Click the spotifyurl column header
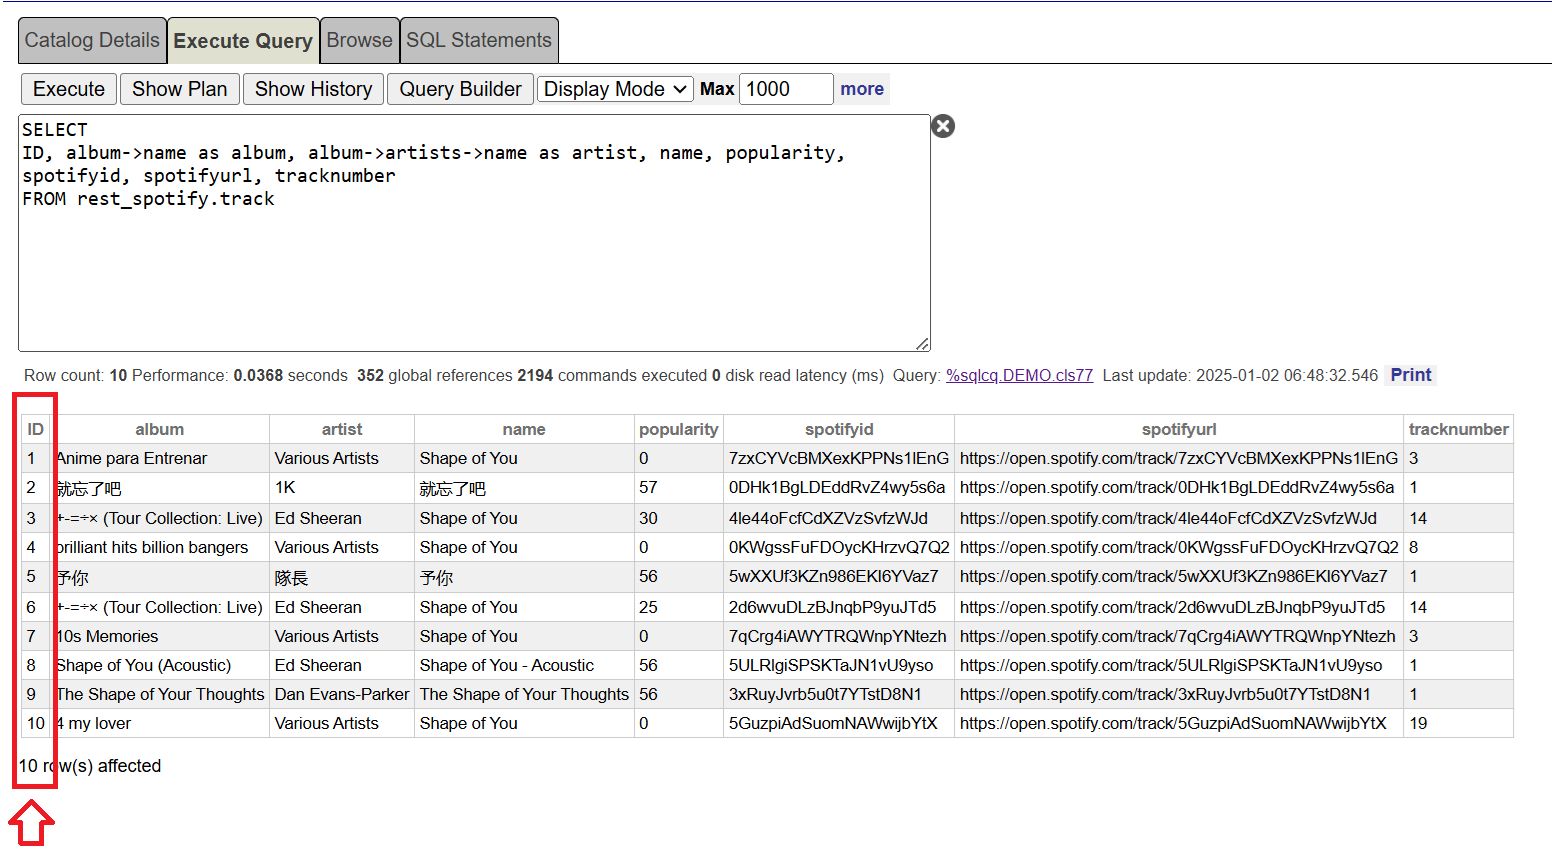Image resolution: width=1552 pixels, height=862 pixels. (x=1179, y=429)
